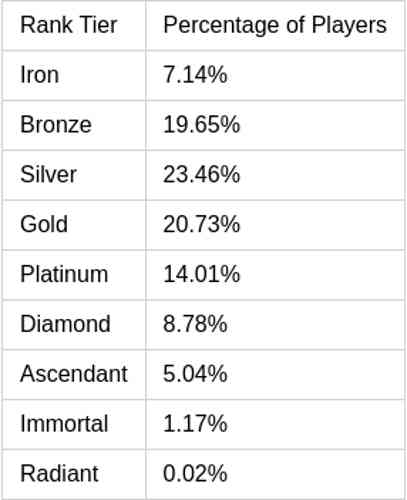
Task: Select the 14.01% percentage cell
Action: tap(275, 275)
